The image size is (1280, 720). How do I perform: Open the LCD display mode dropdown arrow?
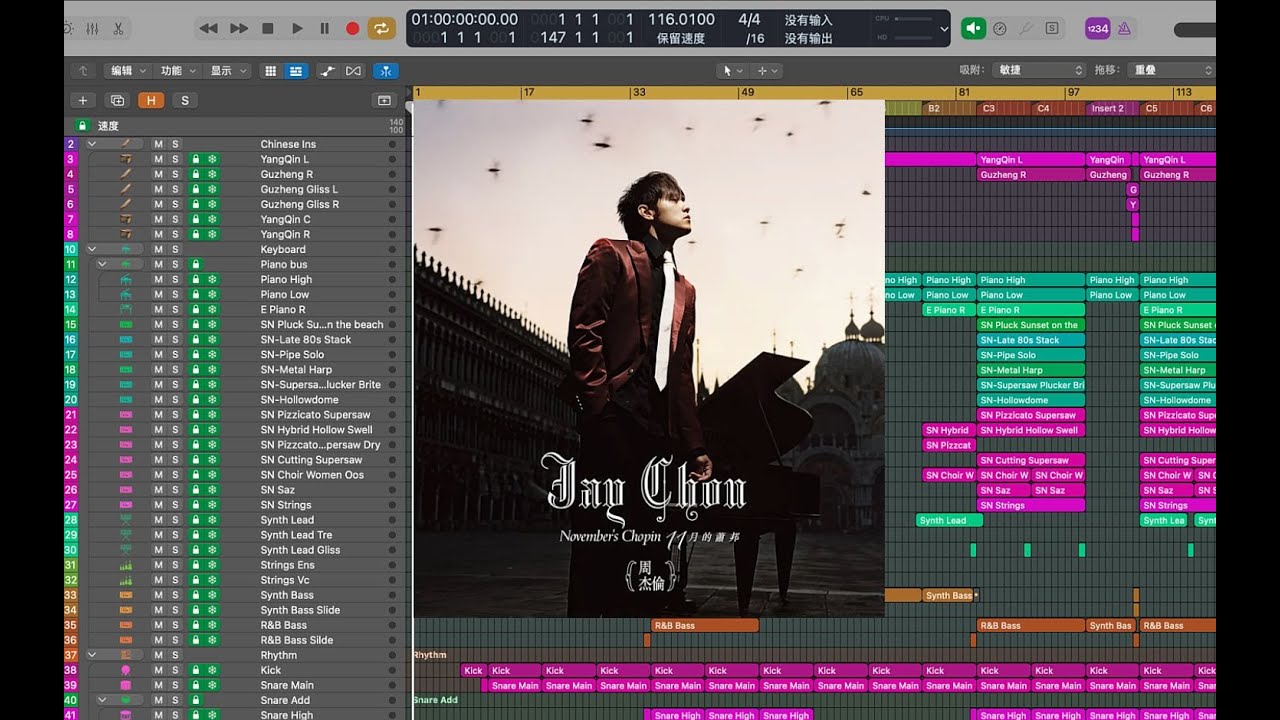pos(944,29)
